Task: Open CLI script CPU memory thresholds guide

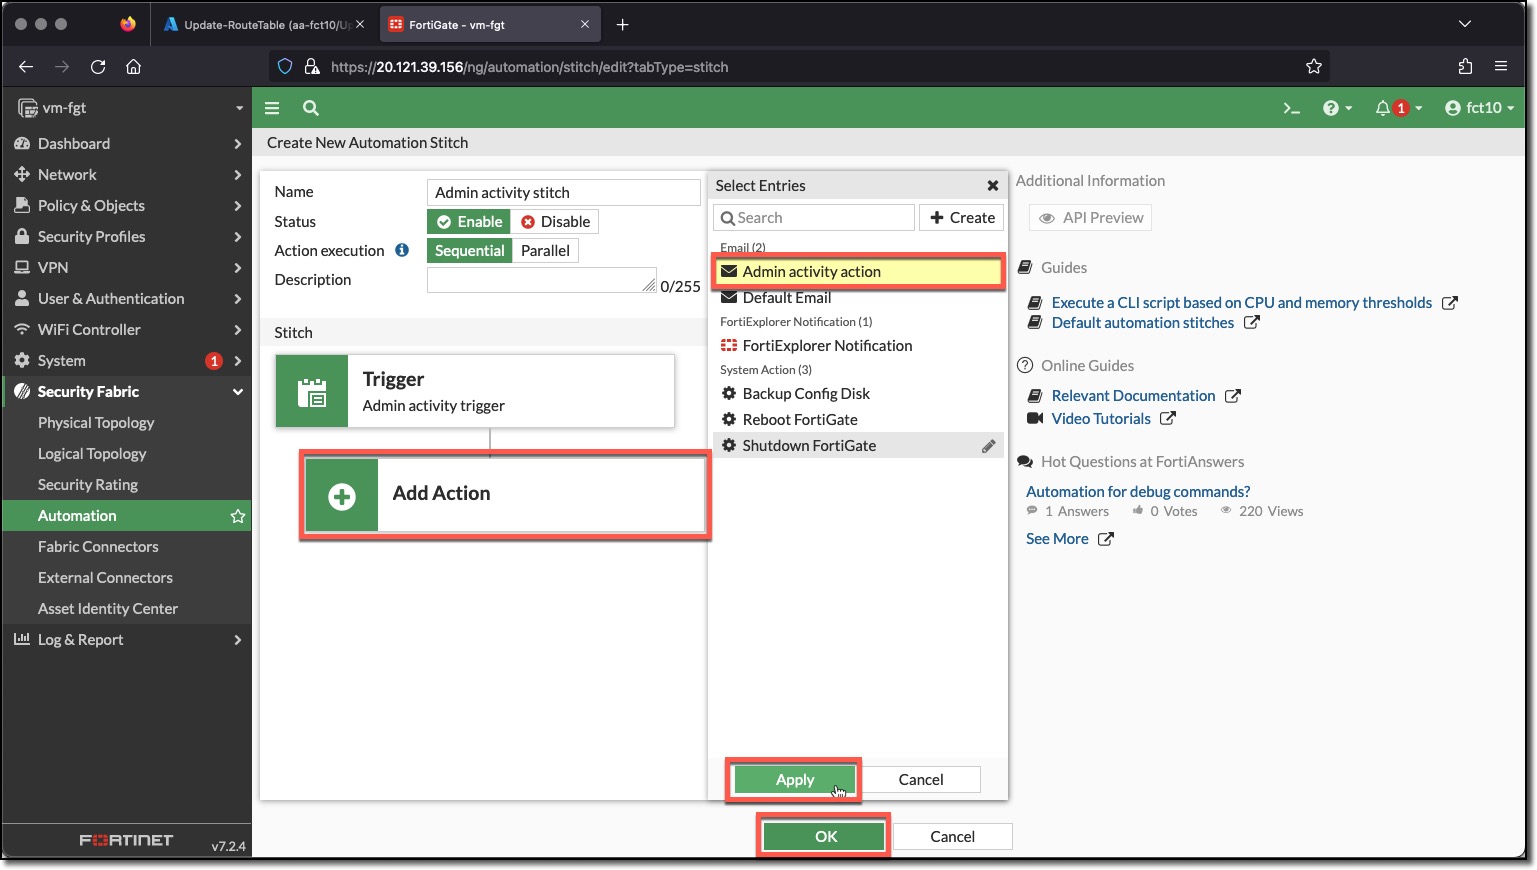Action: click(x=1242, y=303)
